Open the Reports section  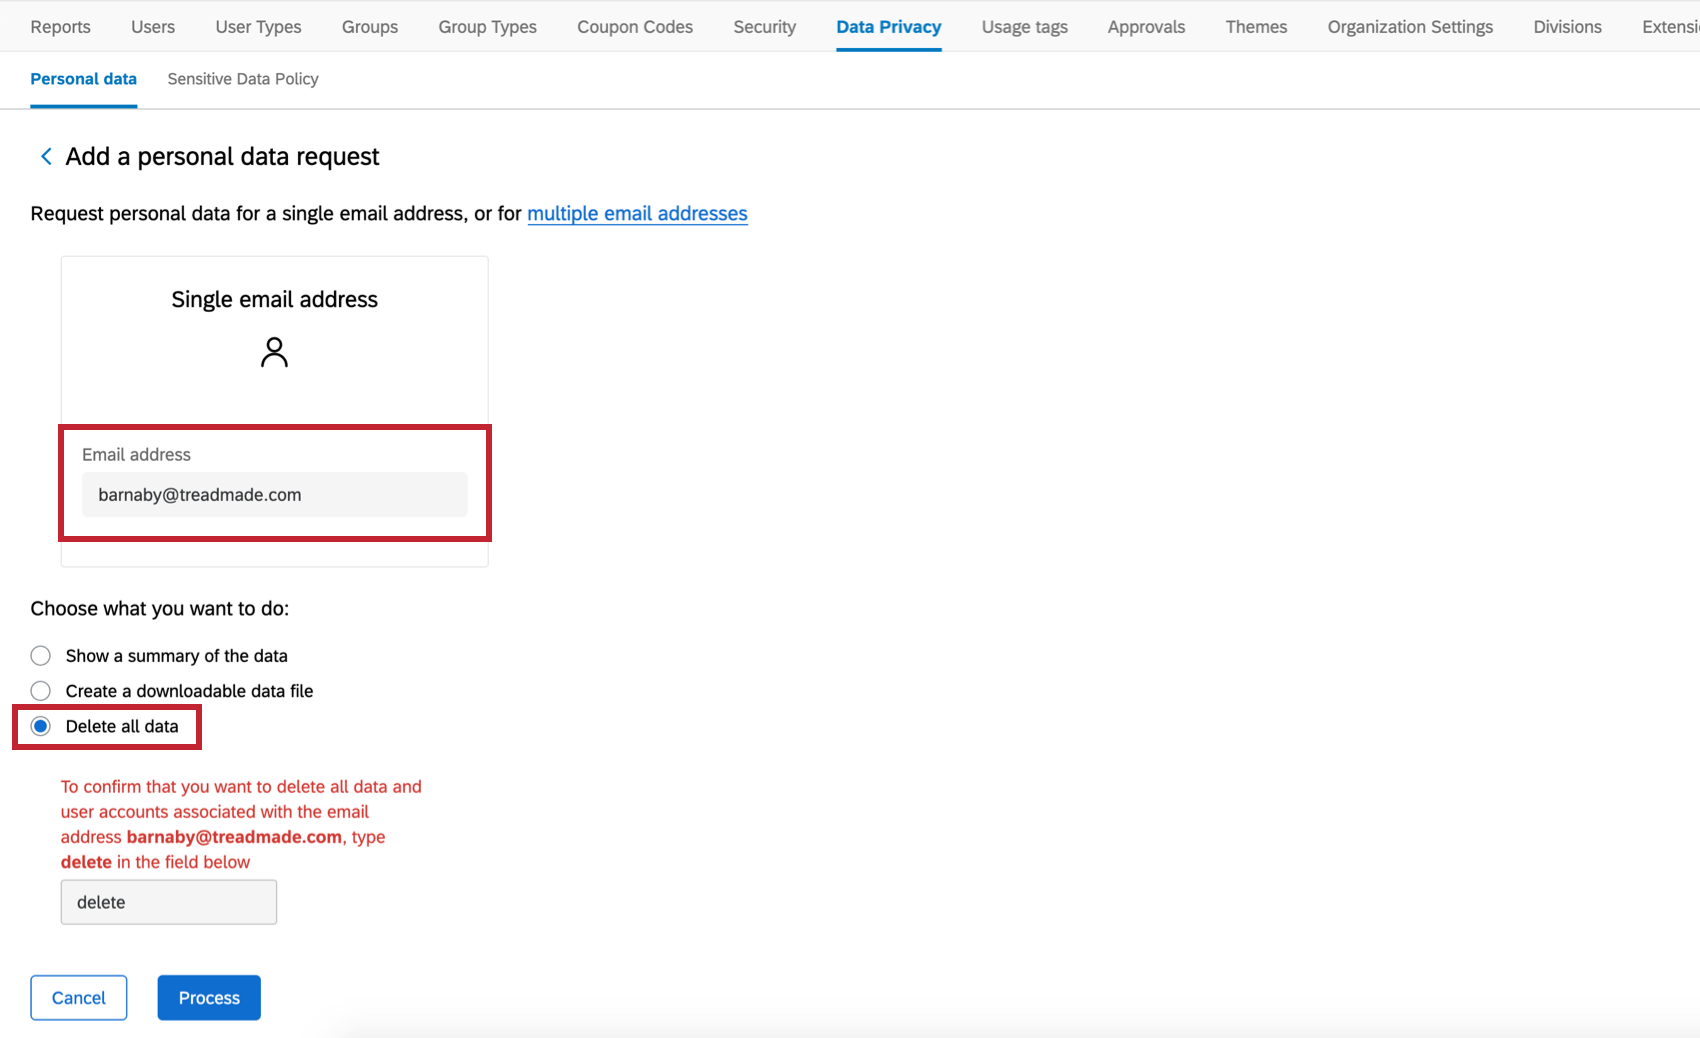60,27
